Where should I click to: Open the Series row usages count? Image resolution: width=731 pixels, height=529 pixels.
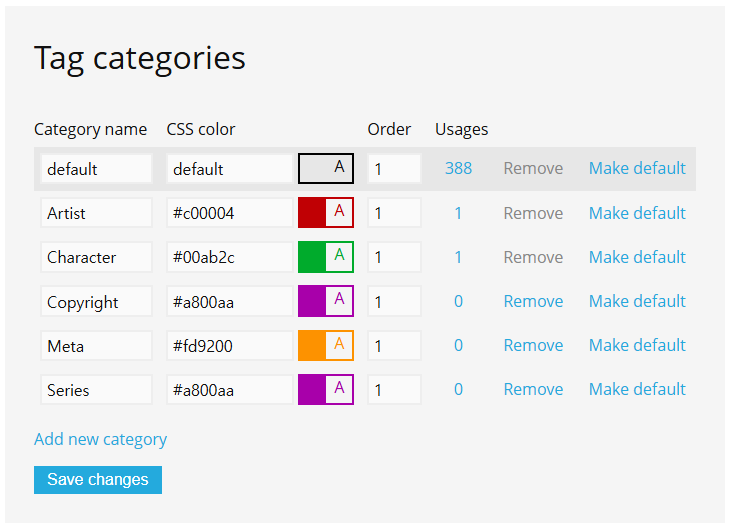coord(458,389)
